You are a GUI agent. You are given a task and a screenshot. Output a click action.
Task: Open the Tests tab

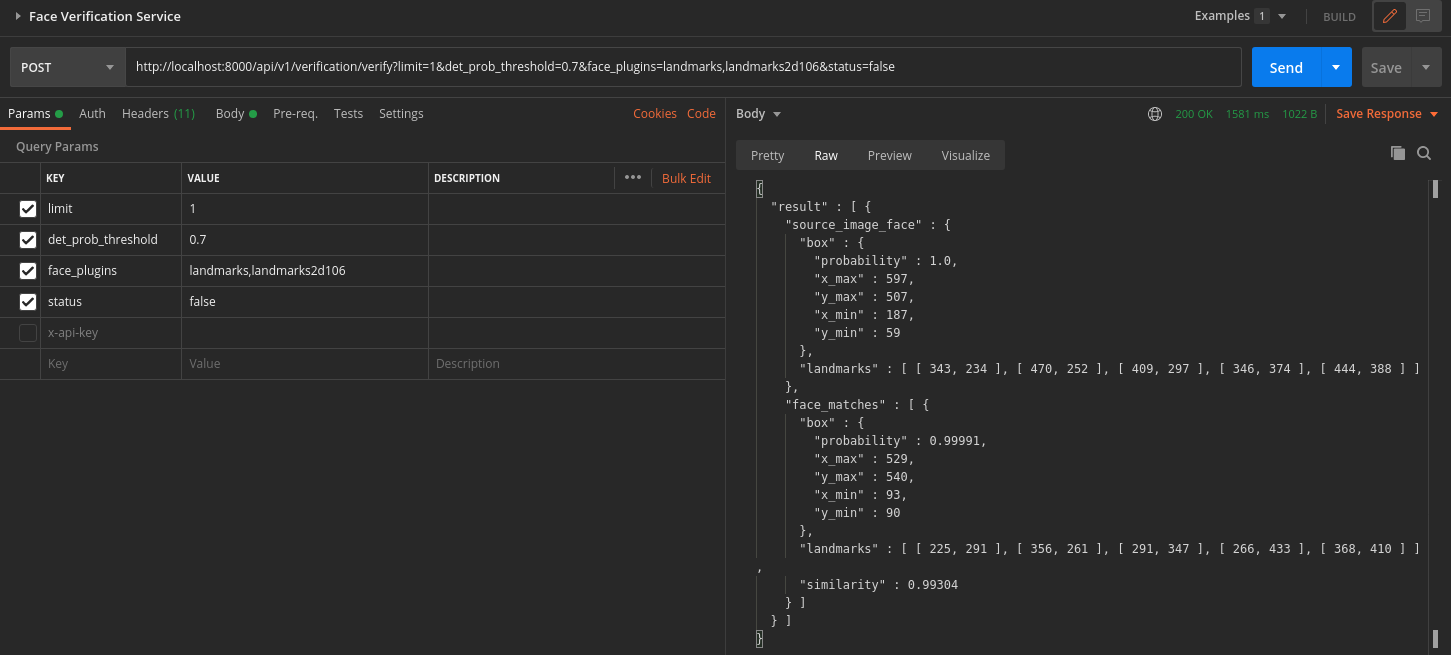(348, 113)
